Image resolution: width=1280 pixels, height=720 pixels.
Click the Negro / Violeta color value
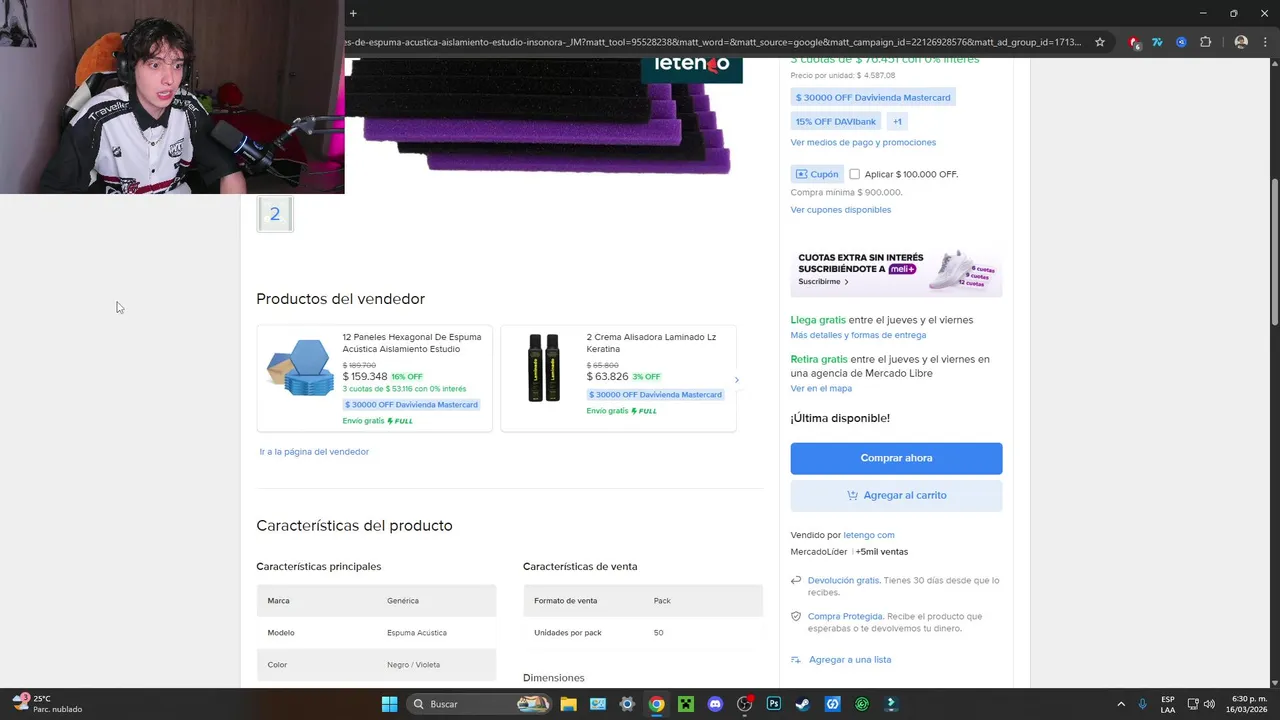[413, 665]
